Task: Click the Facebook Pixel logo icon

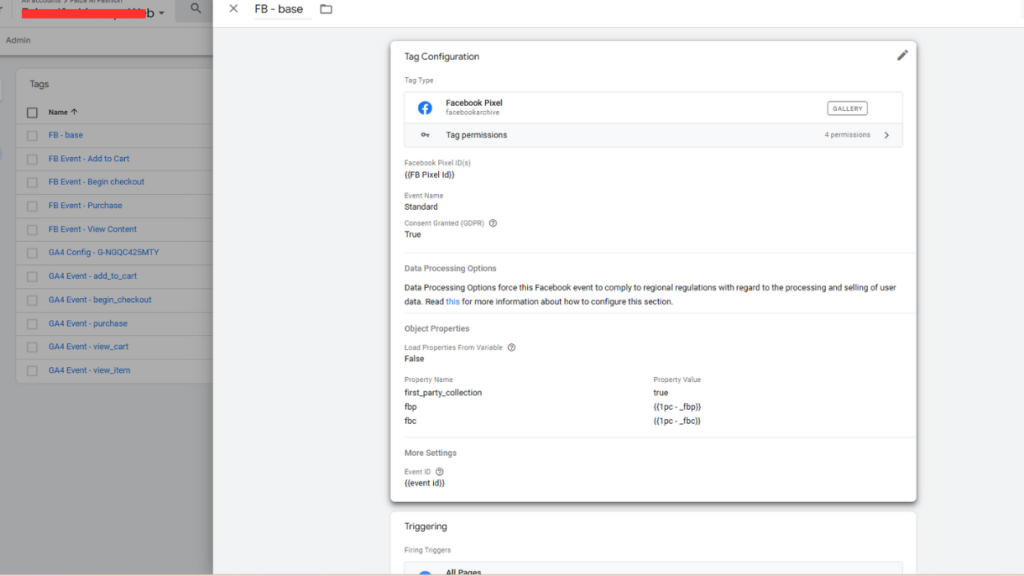Action: click(425, 108)
